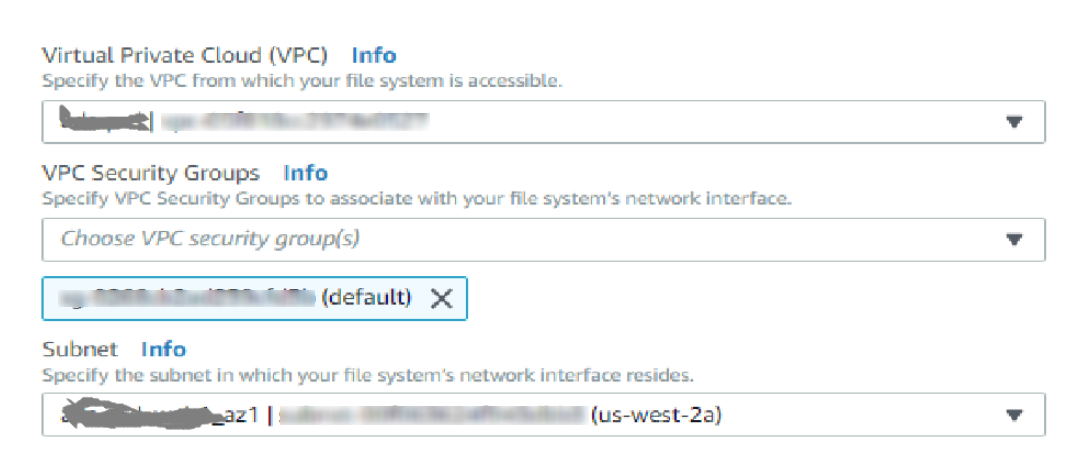Screen dimensions: 1072x472
Task: Click the 'Subnet' field heading
Action: (80, 349)
